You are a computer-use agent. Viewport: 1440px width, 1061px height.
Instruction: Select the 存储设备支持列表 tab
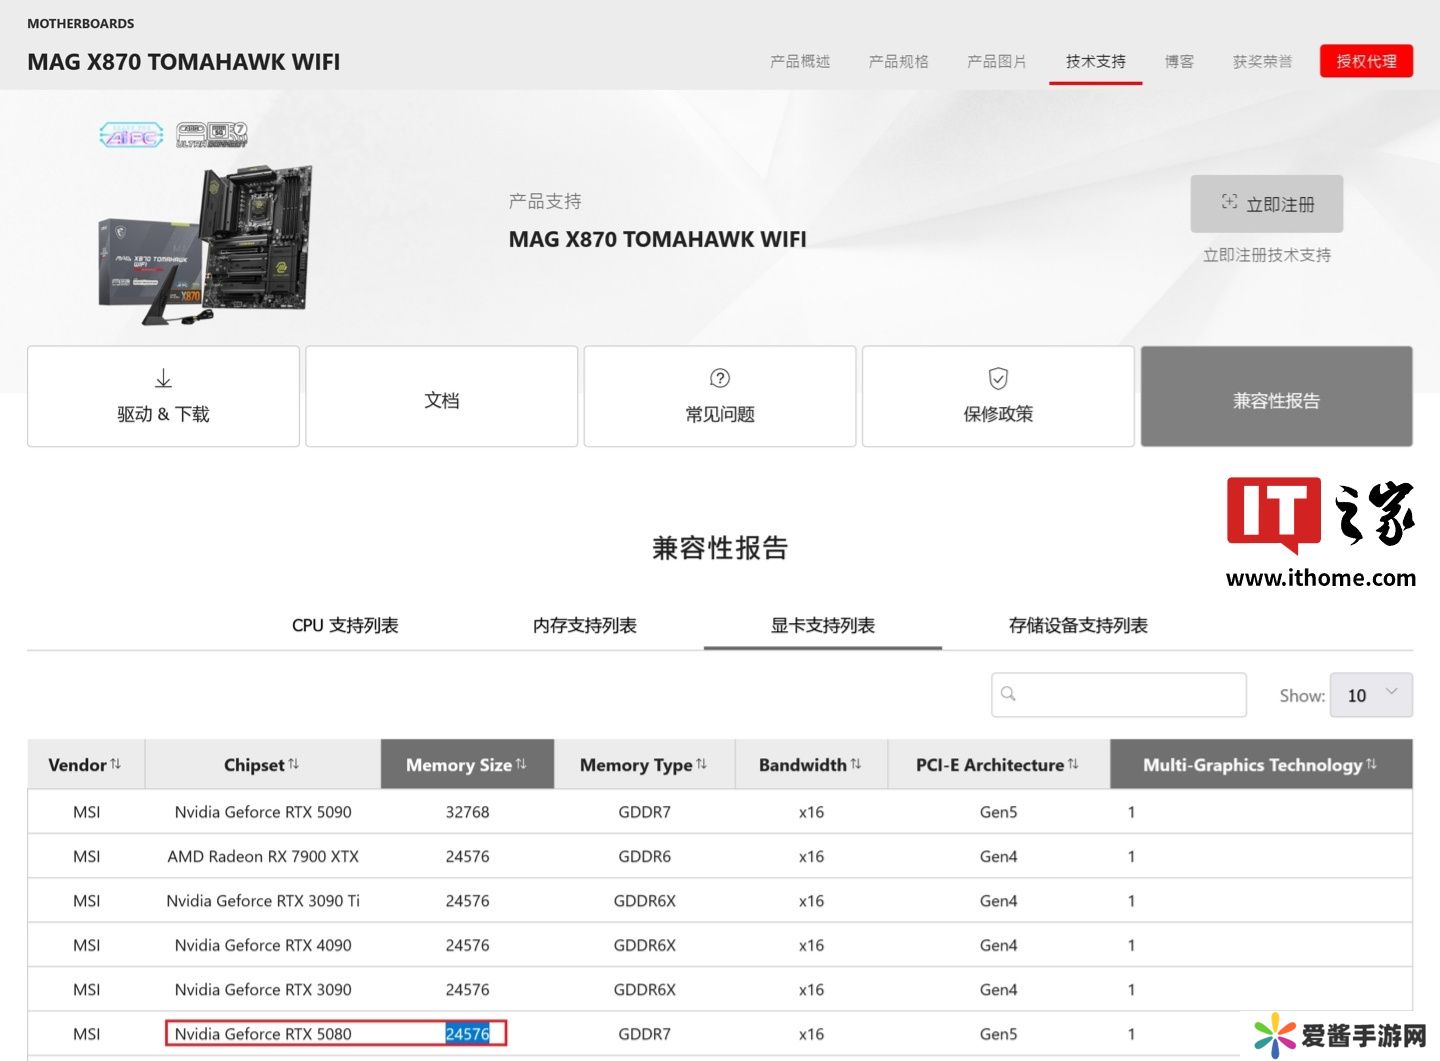click(x=1077, y=626)
